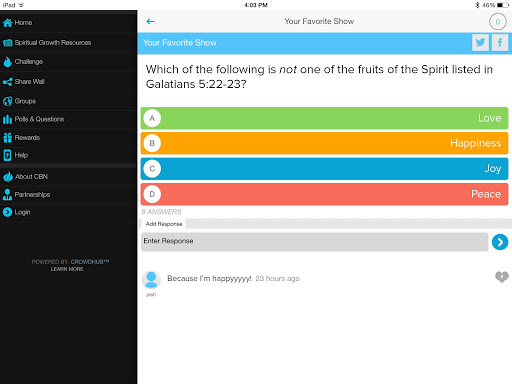
Task: Follow the CrowdHub Learn More link
Action: click(67, 269)
